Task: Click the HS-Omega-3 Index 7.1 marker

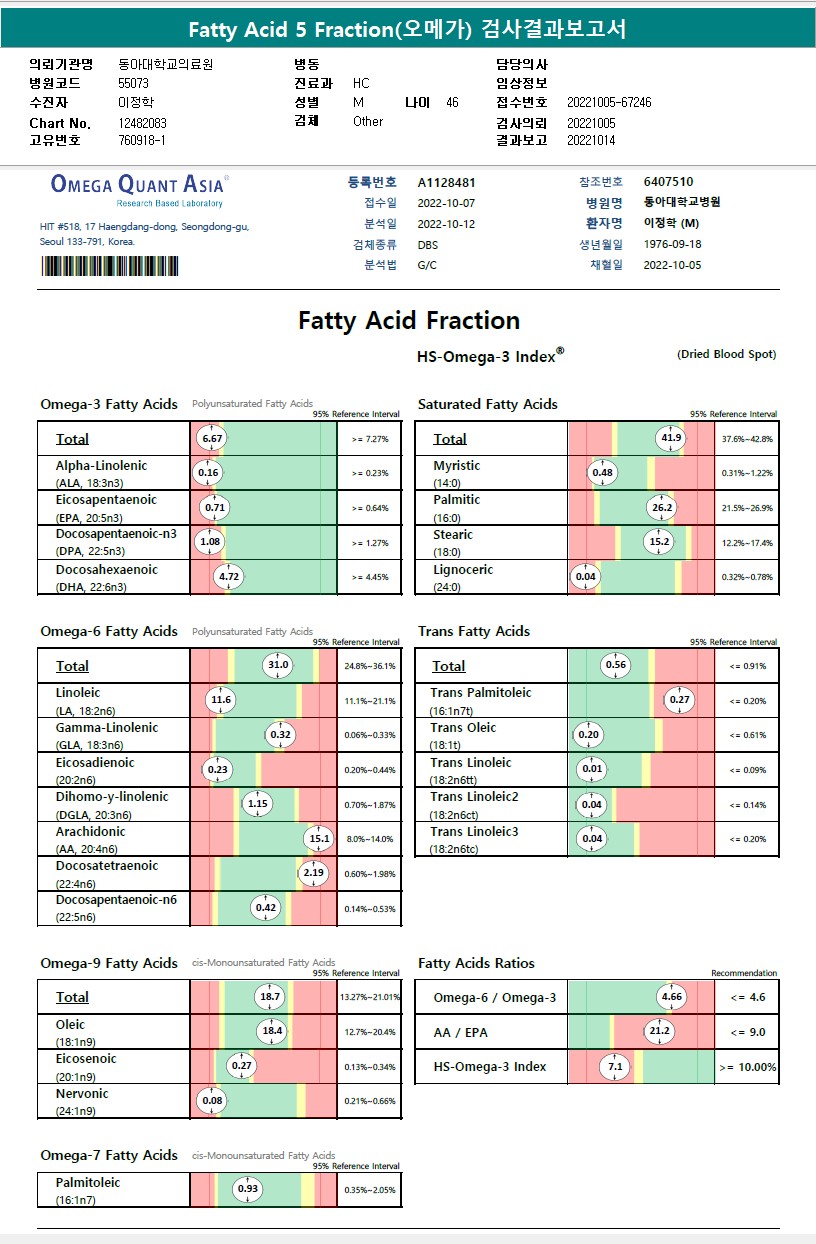Action: click(616, 1067)
